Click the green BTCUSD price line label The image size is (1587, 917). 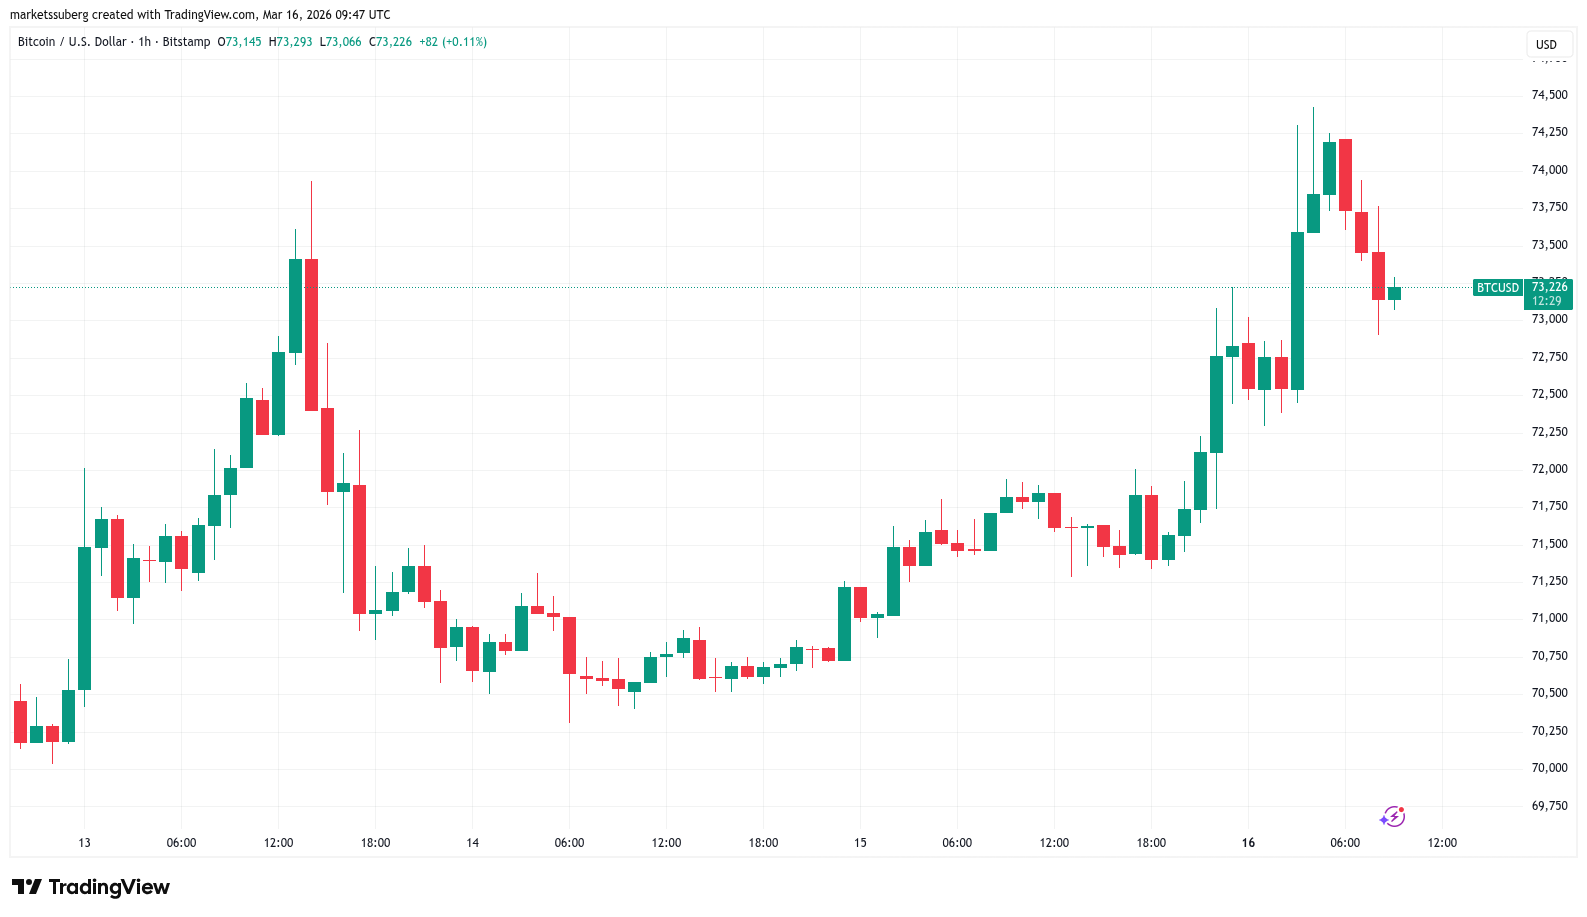tap(1497, 288)
